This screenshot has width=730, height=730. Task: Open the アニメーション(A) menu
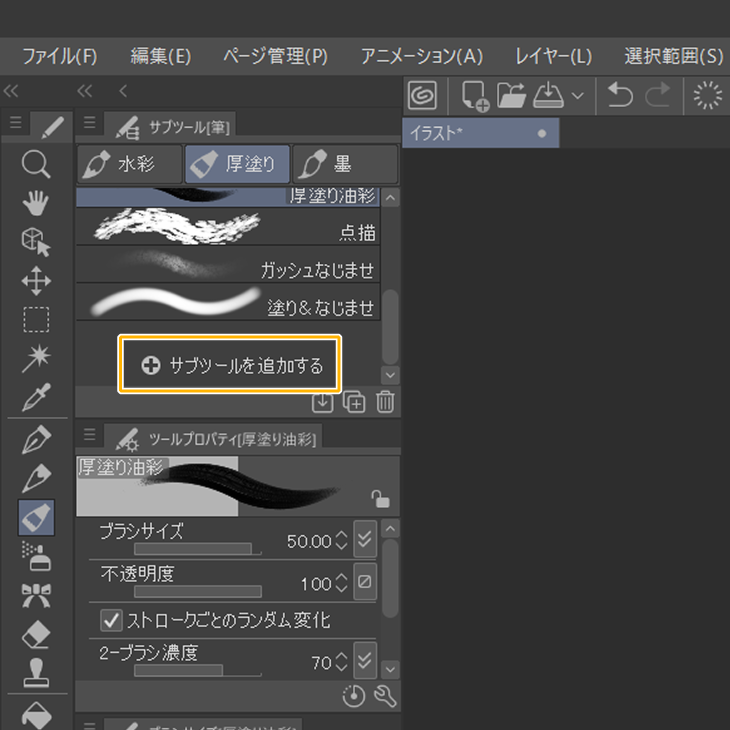click(422, 56)
